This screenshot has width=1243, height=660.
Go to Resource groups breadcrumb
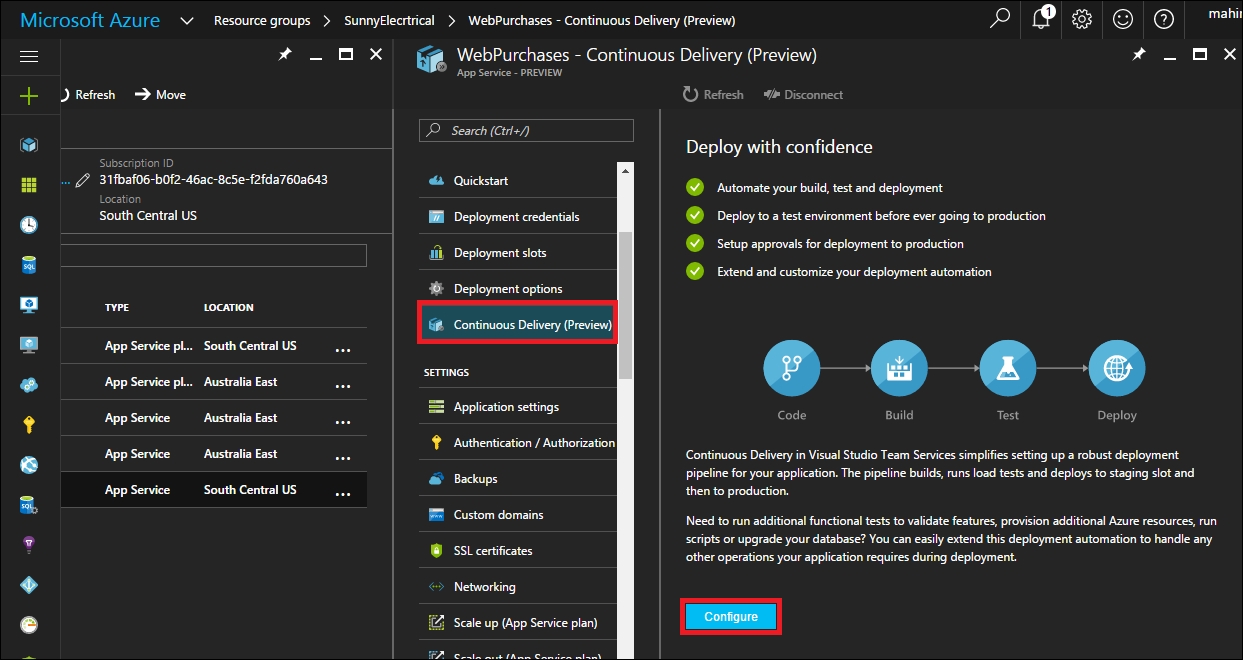coord(262,20)
